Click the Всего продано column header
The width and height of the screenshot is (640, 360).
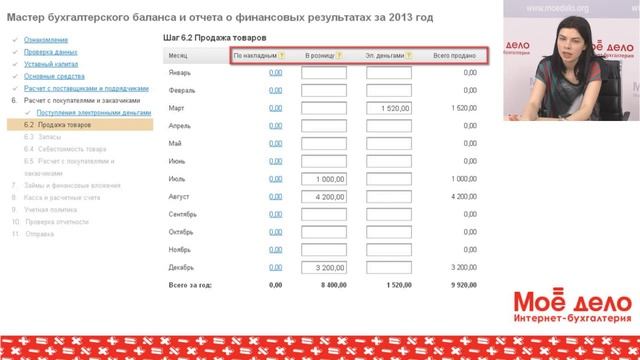pyautogui.click(x=454, y=56)
